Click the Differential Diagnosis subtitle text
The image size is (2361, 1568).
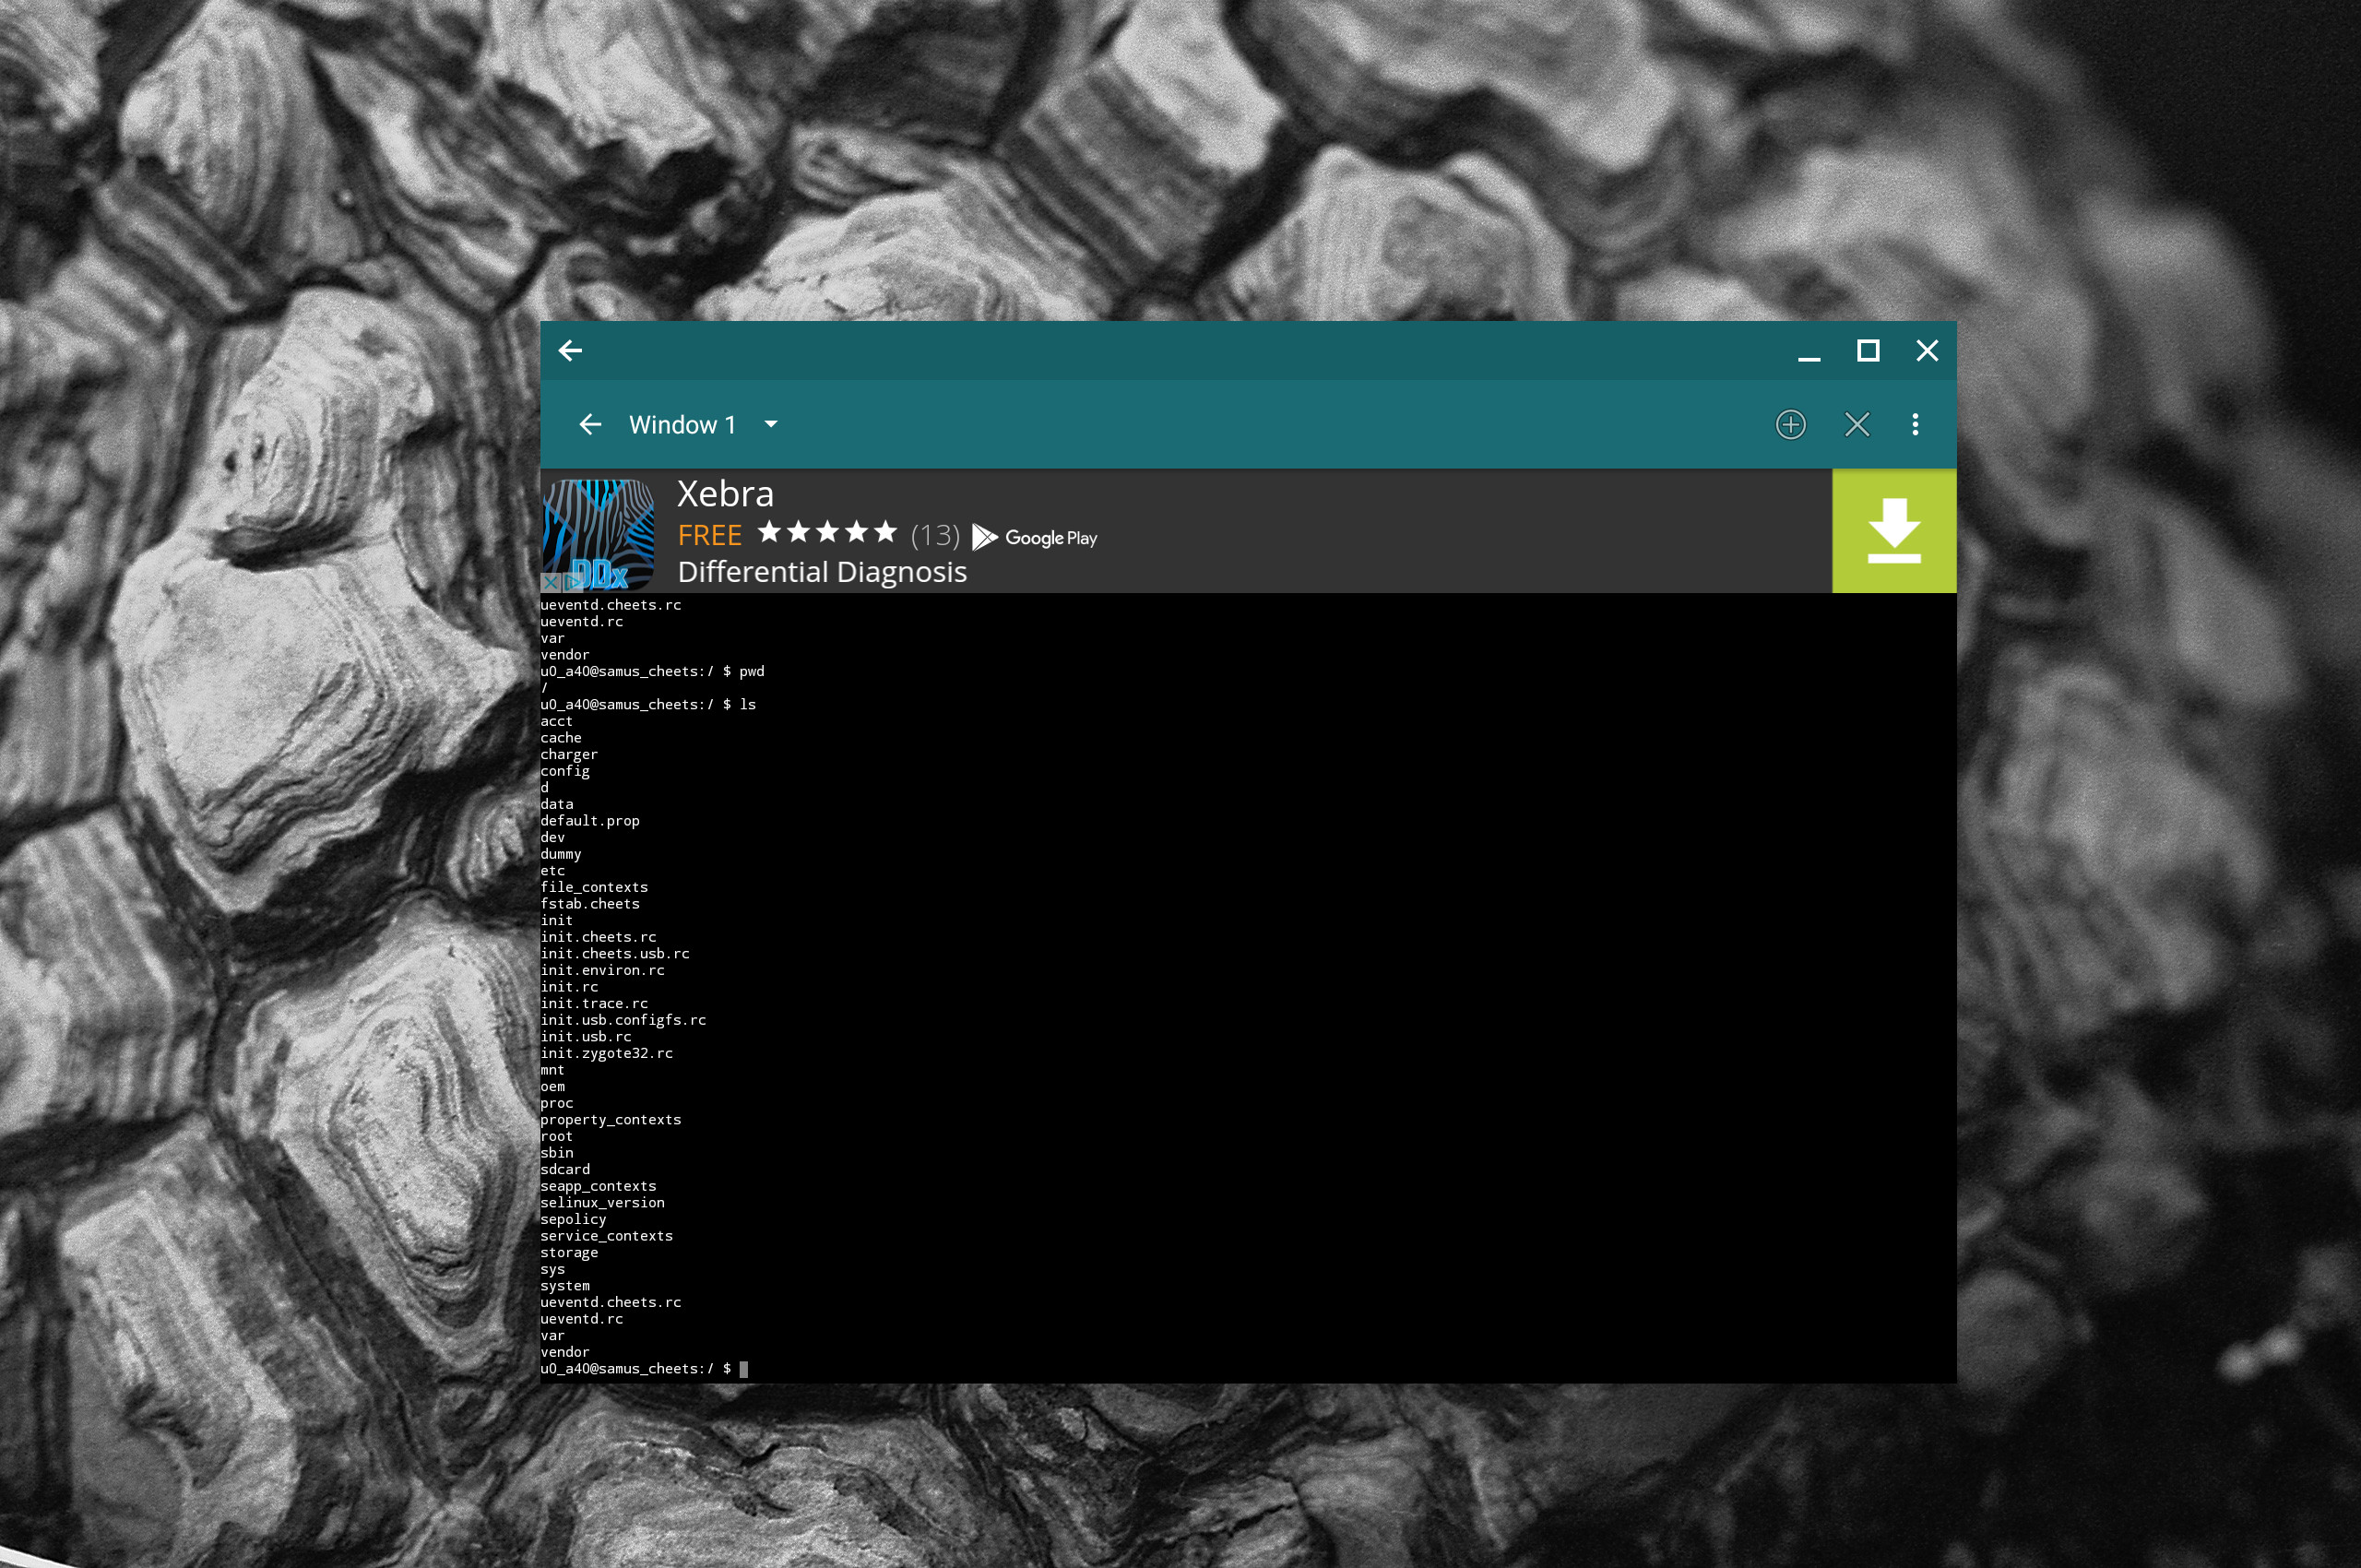(825, 571)
